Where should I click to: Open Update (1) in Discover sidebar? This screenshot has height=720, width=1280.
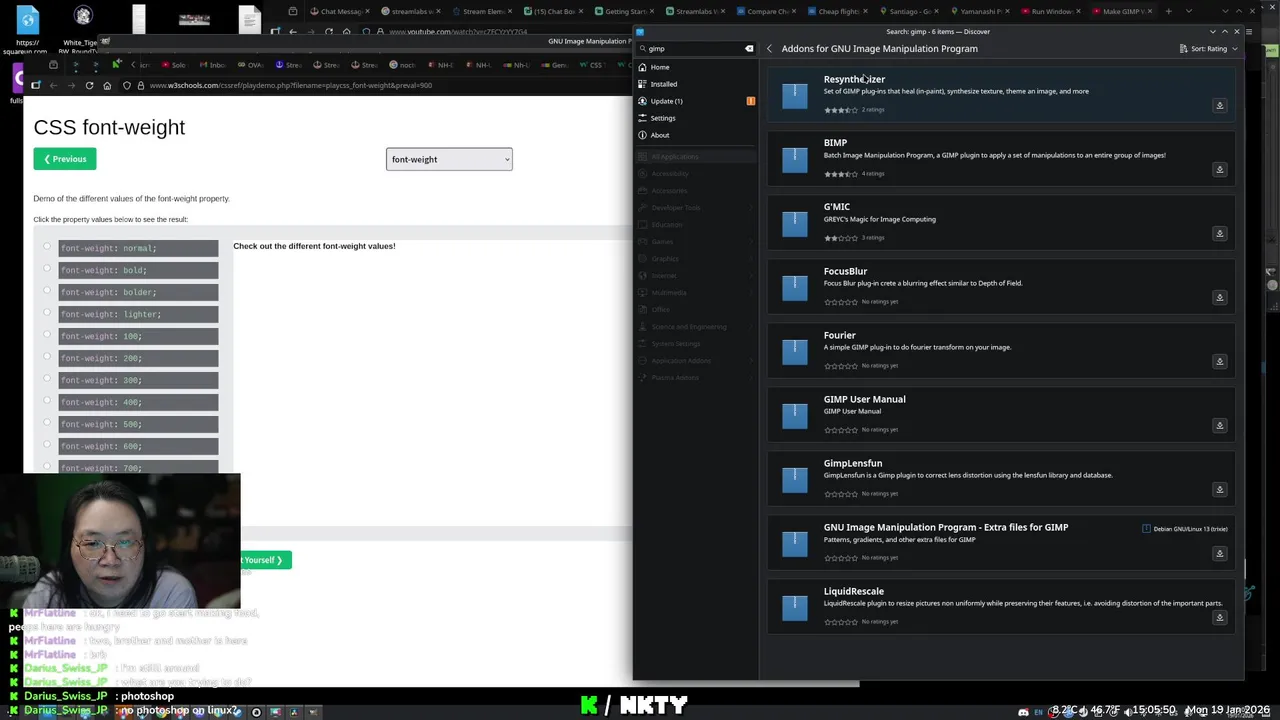[x=696, y=101]
